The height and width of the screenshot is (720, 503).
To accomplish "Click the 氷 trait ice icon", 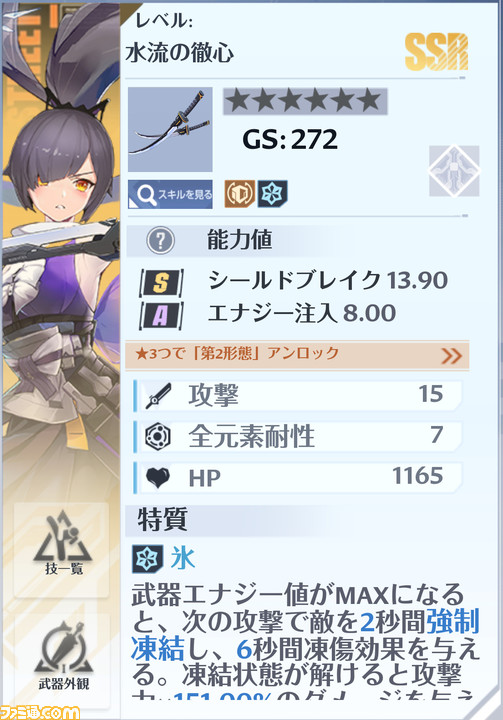I will 147,559.
